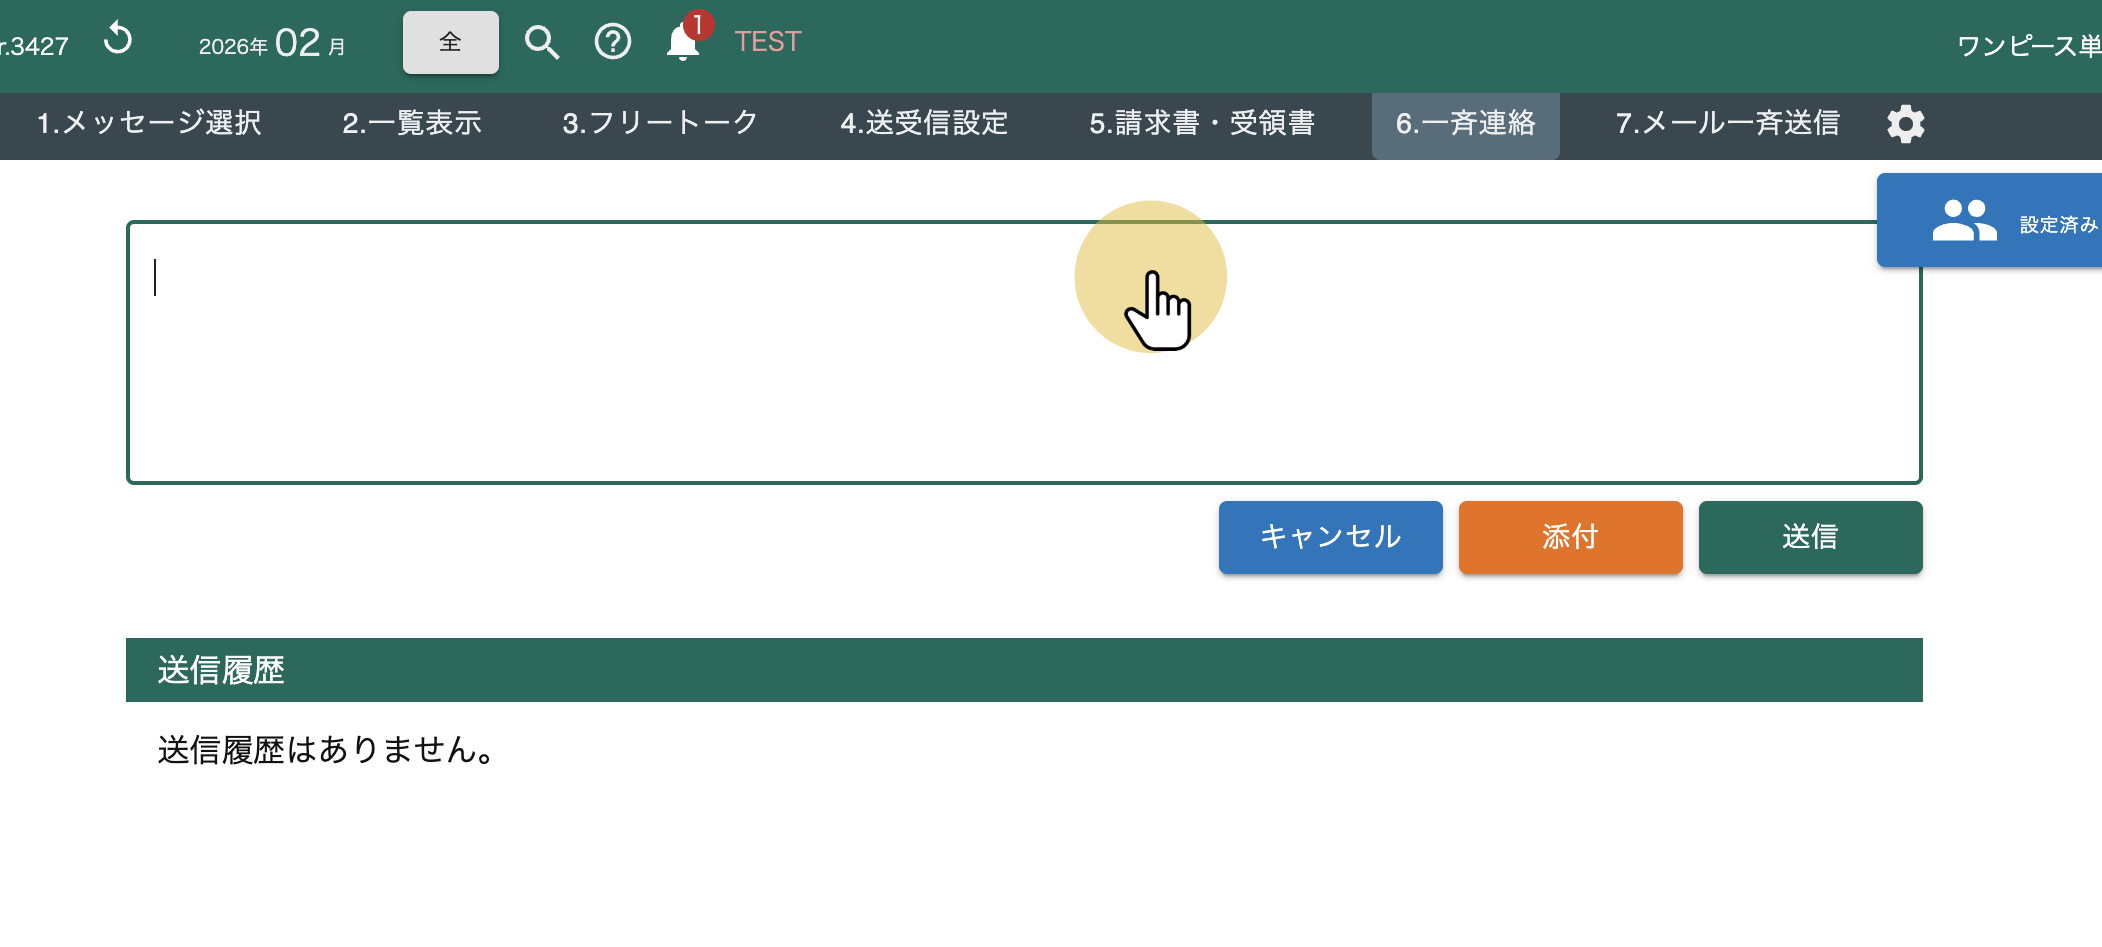Screen dimensions: 2102x947
Task: Click the reload arrow icon
Action: [118, 40]
